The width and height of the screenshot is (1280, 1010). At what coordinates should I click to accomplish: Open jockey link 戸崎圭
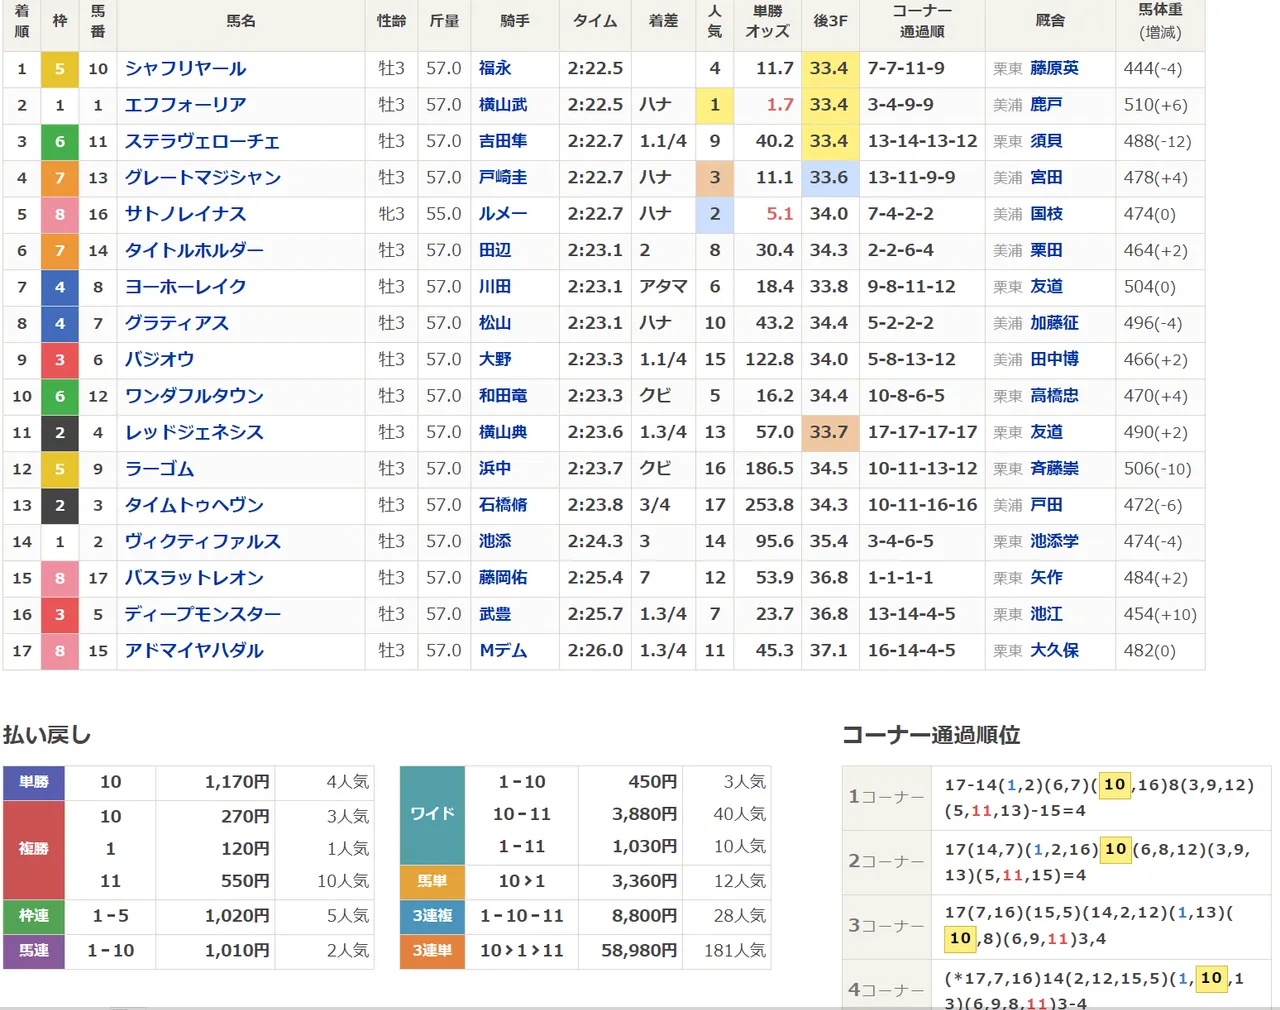[503, 177]
